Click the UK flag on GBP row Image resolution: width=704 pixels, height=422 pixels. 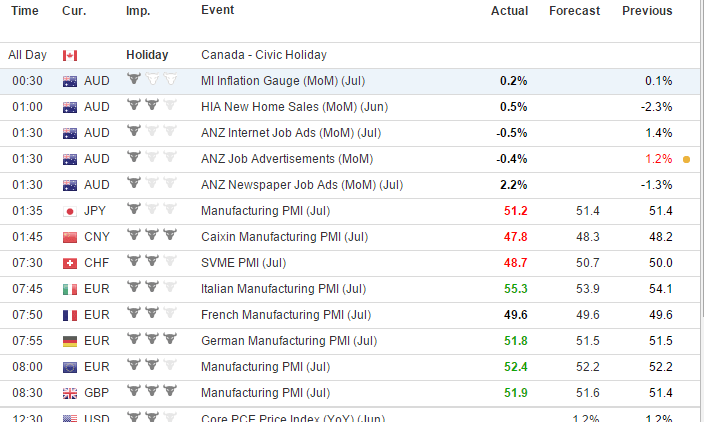(70, 394)
